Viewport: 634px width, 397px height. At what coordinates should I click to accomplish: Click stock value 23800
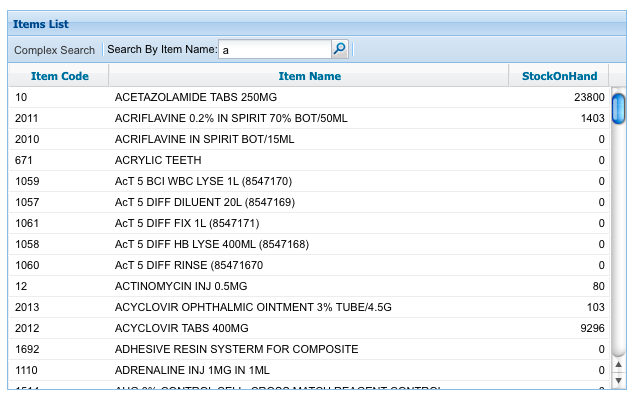[x=589, y=97]
